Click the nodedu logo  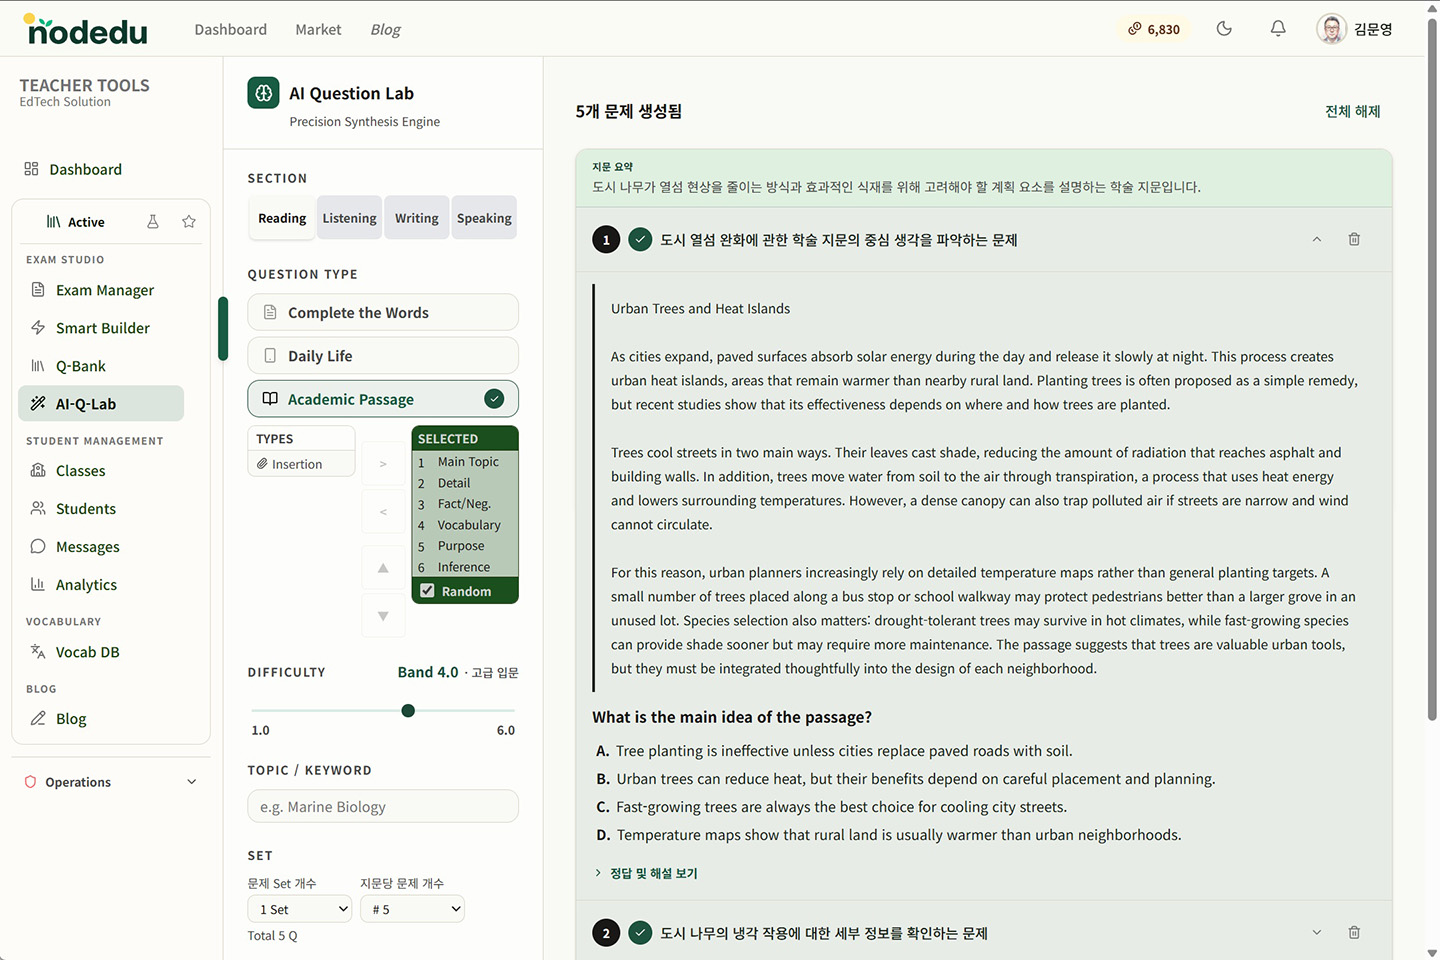click(x=86, y=30)
